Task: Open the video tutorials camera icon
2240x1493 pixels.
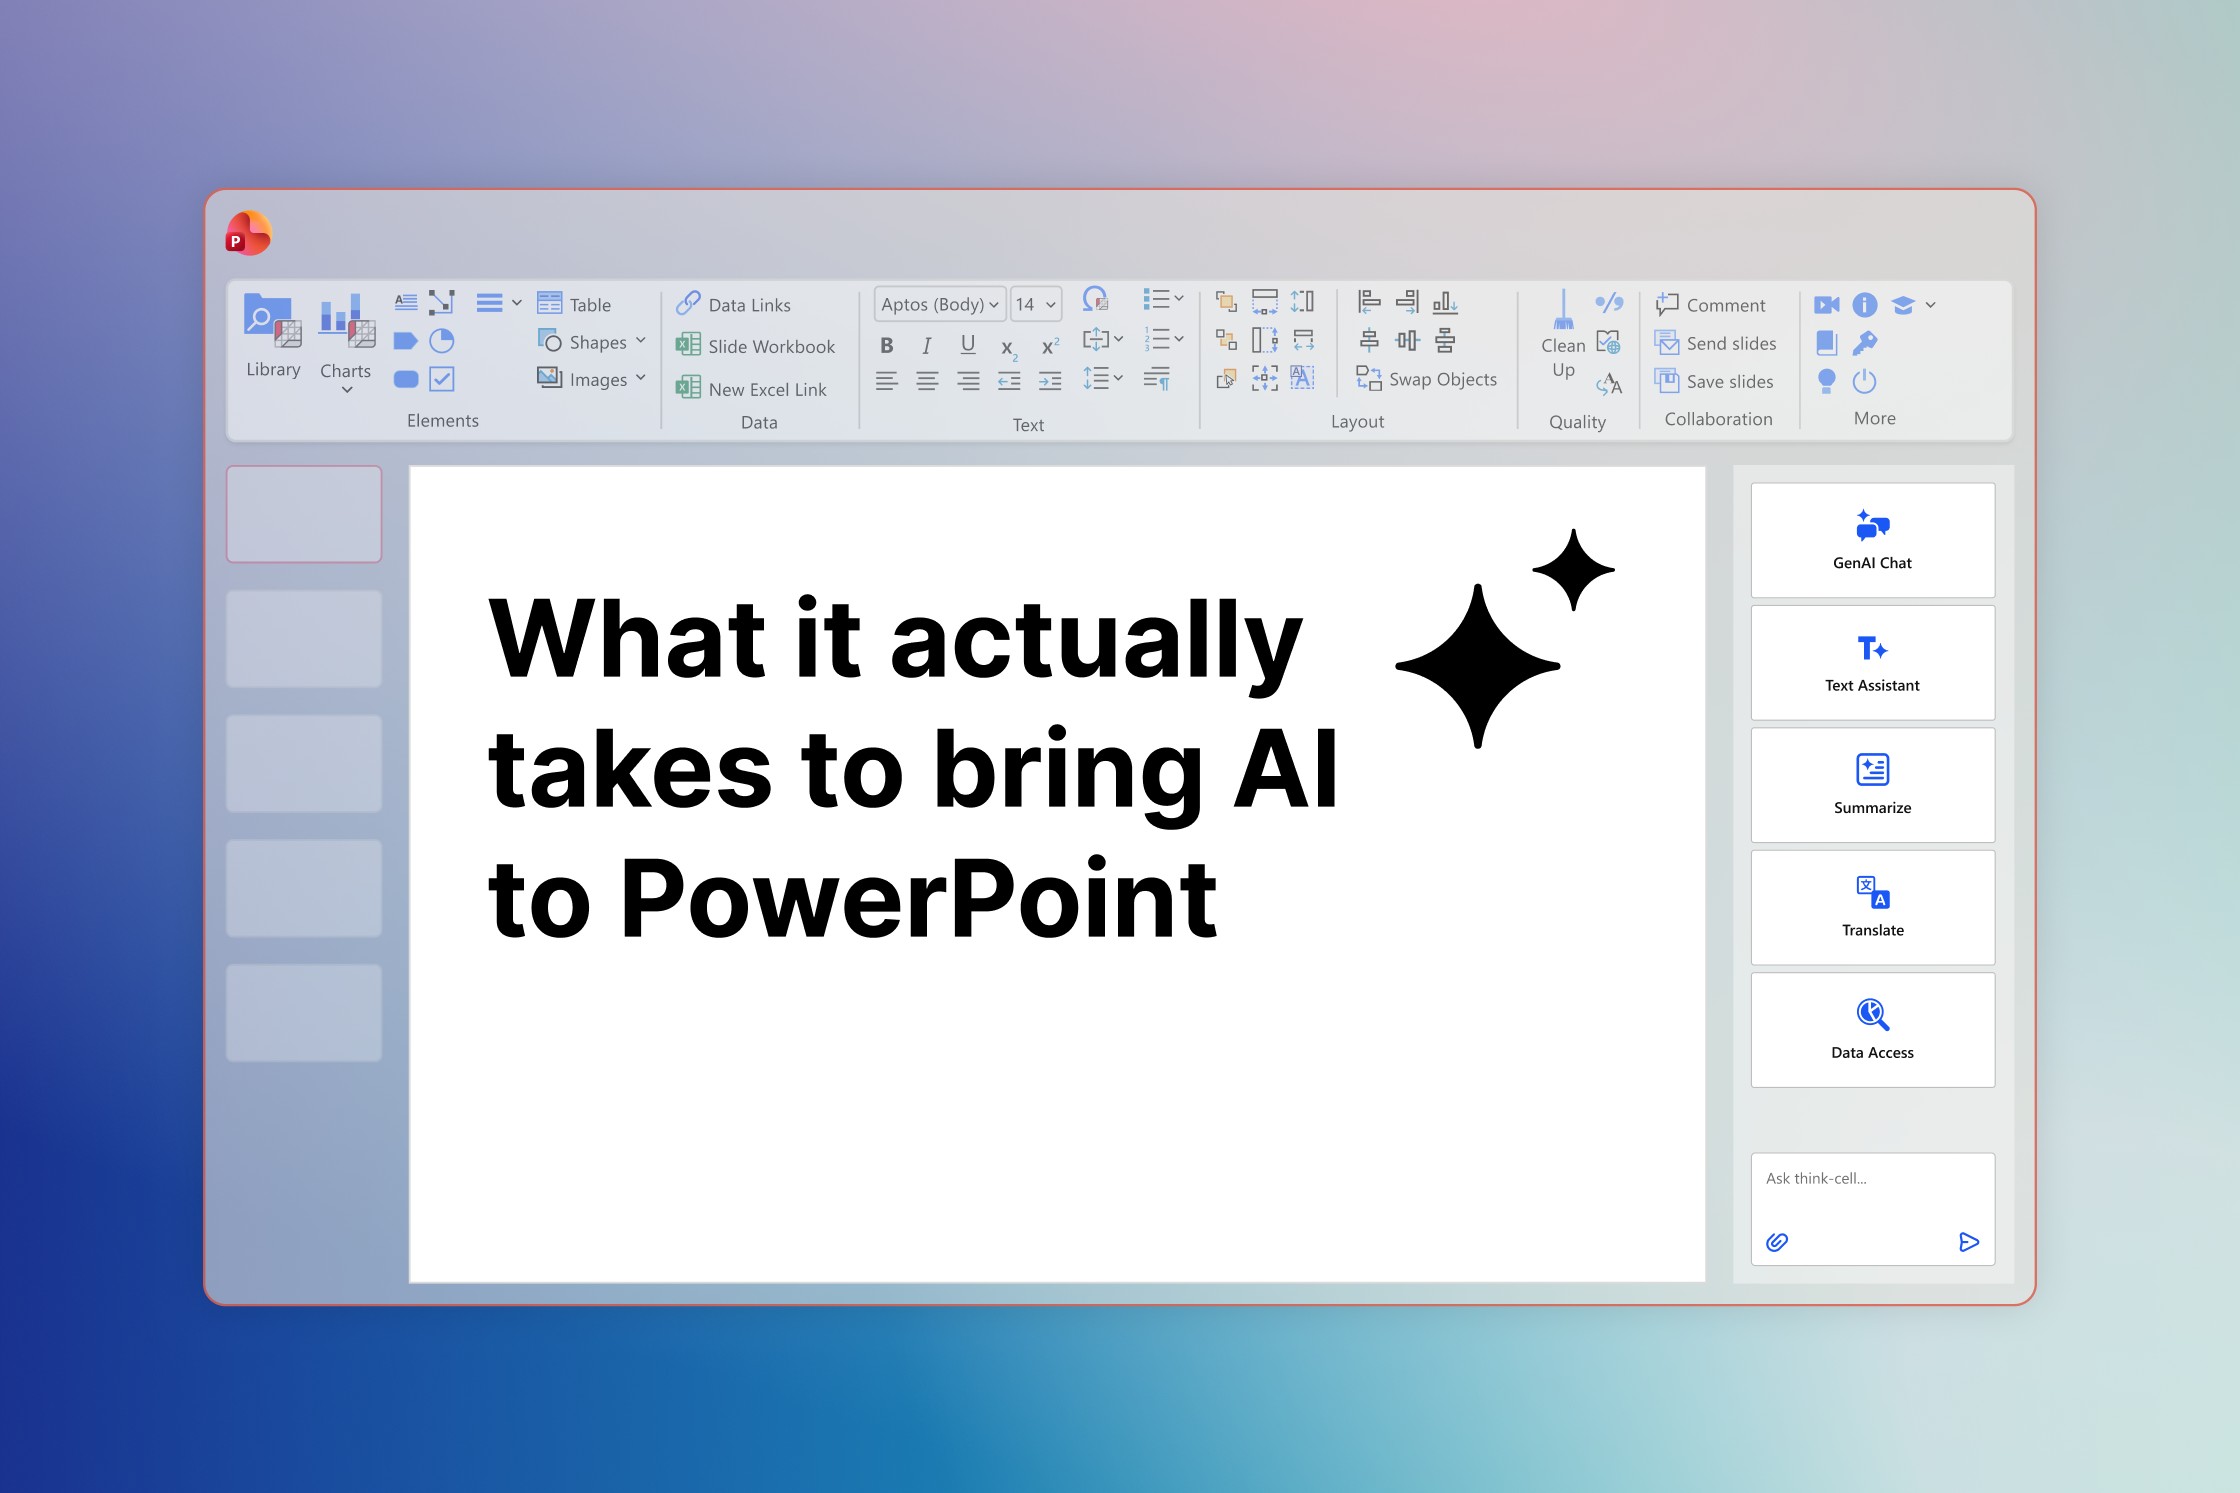Action: tap(1827, 305)
